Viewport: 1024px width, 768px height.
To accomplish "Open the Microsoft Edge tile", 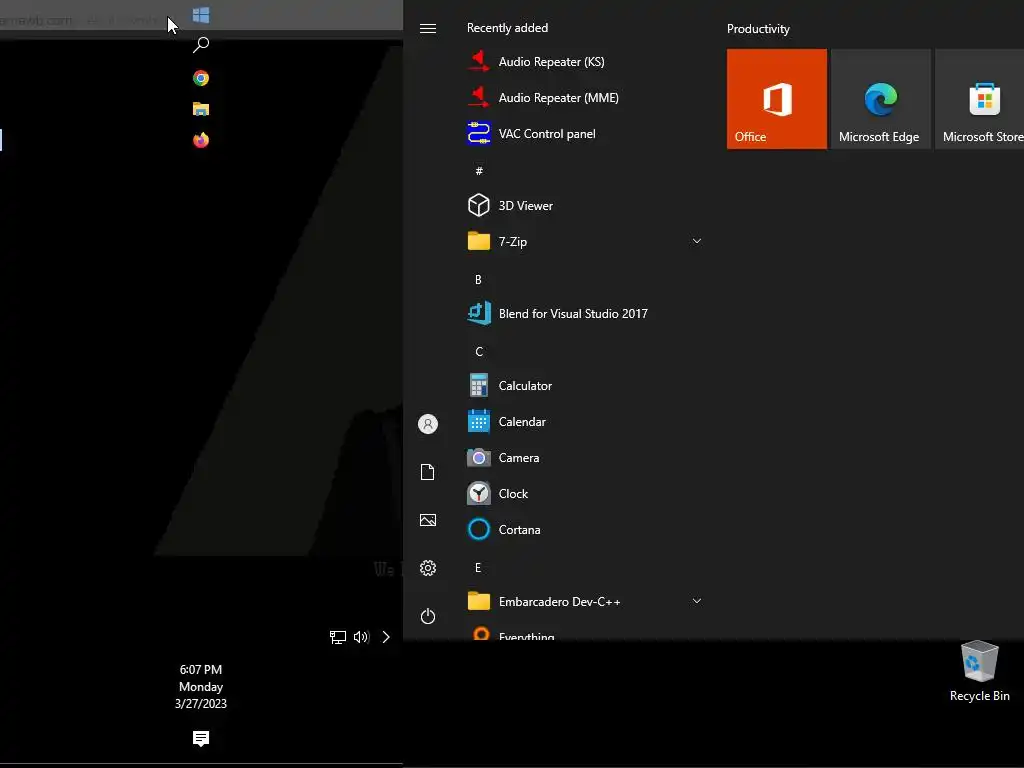I will tap(880, 99).
